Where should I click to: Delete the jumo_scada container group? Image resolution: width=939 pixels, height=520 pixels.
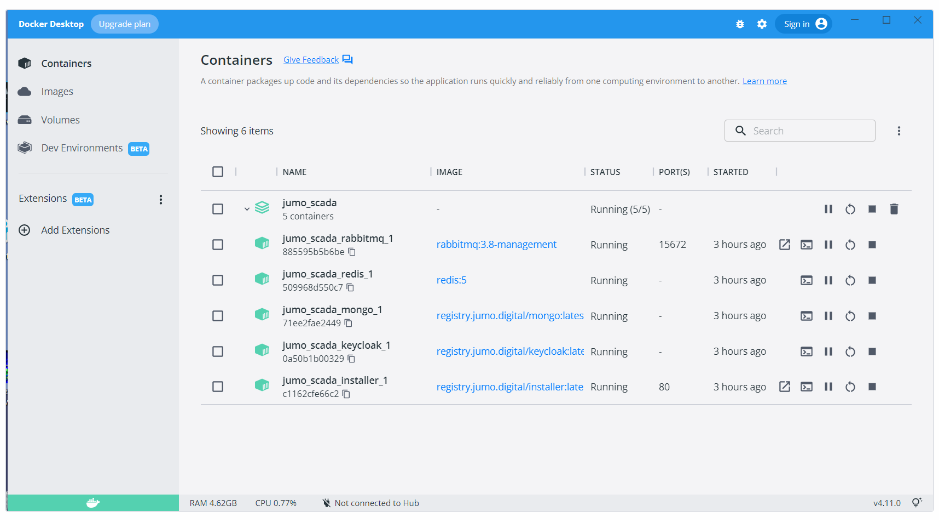pyautogui.click(x=894, y=209)
